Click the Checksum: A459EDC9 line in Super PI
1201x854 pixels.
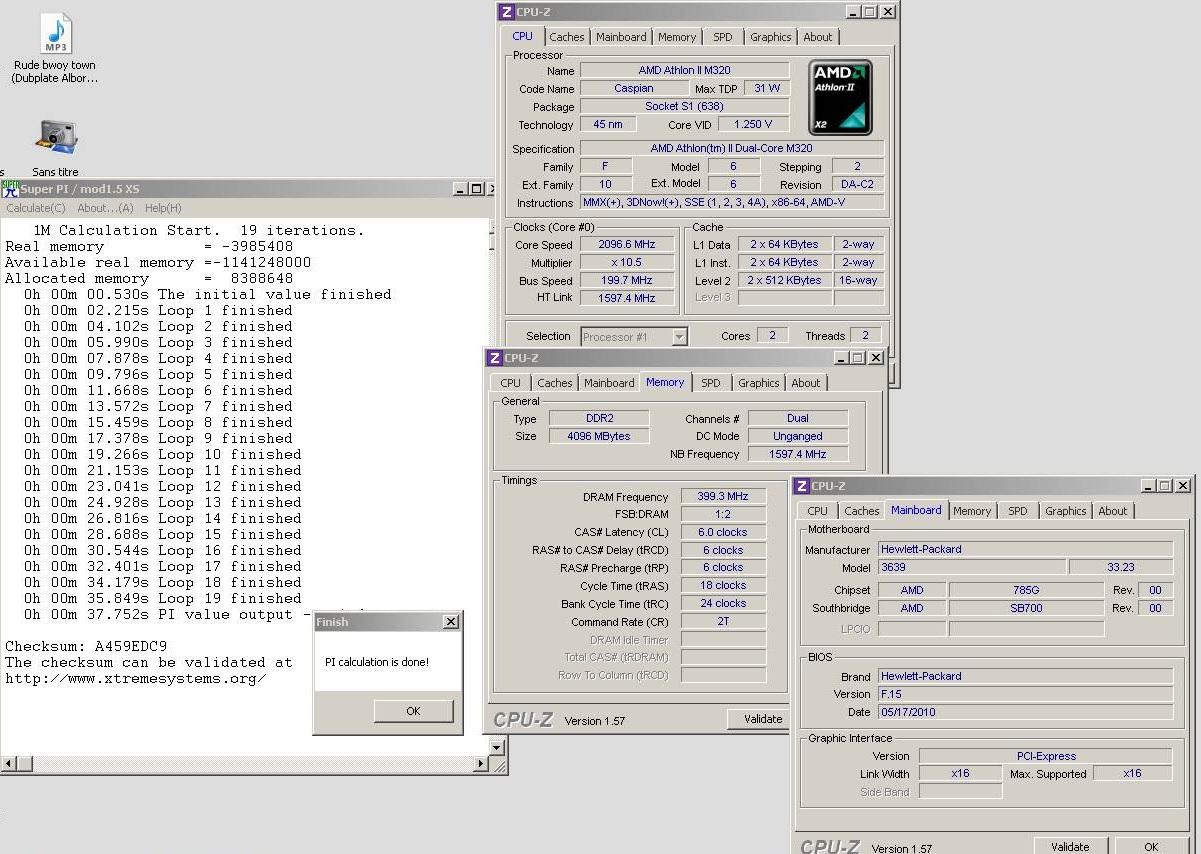point(86,646)
